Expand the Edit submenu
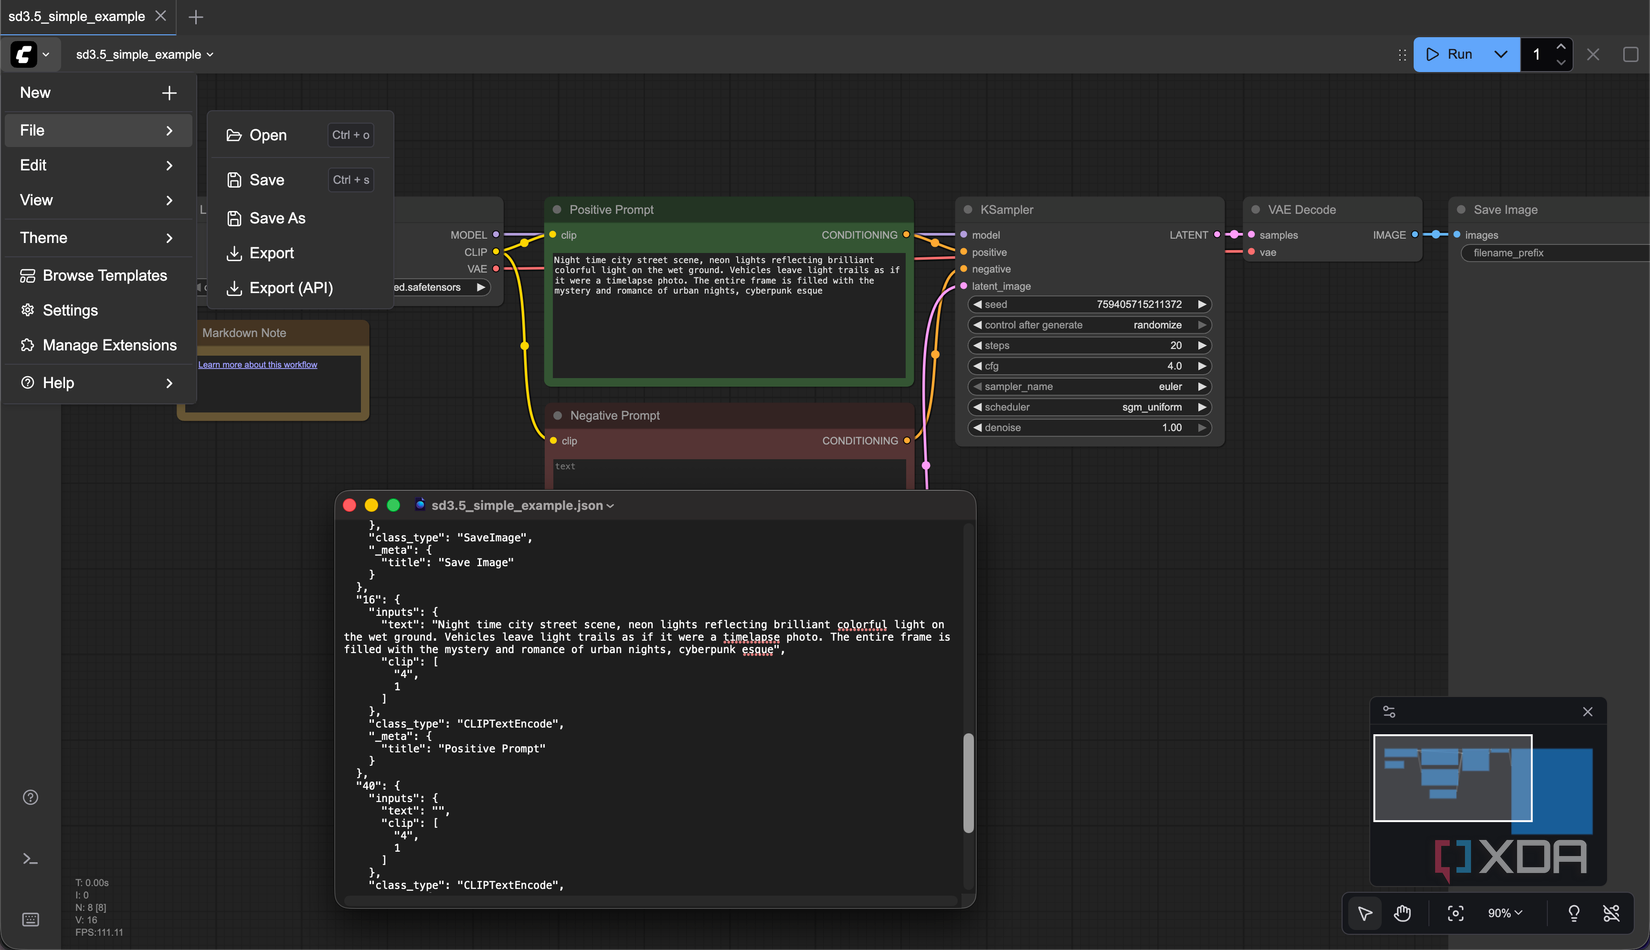 pos(97,165)
